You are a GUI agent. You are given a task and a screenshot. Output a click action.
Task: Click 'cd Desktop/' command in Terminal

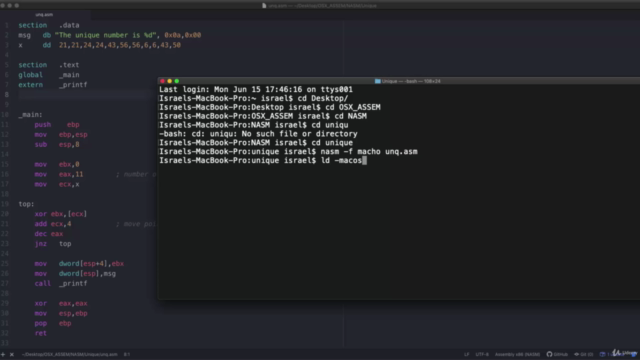(x=322, y=98)
